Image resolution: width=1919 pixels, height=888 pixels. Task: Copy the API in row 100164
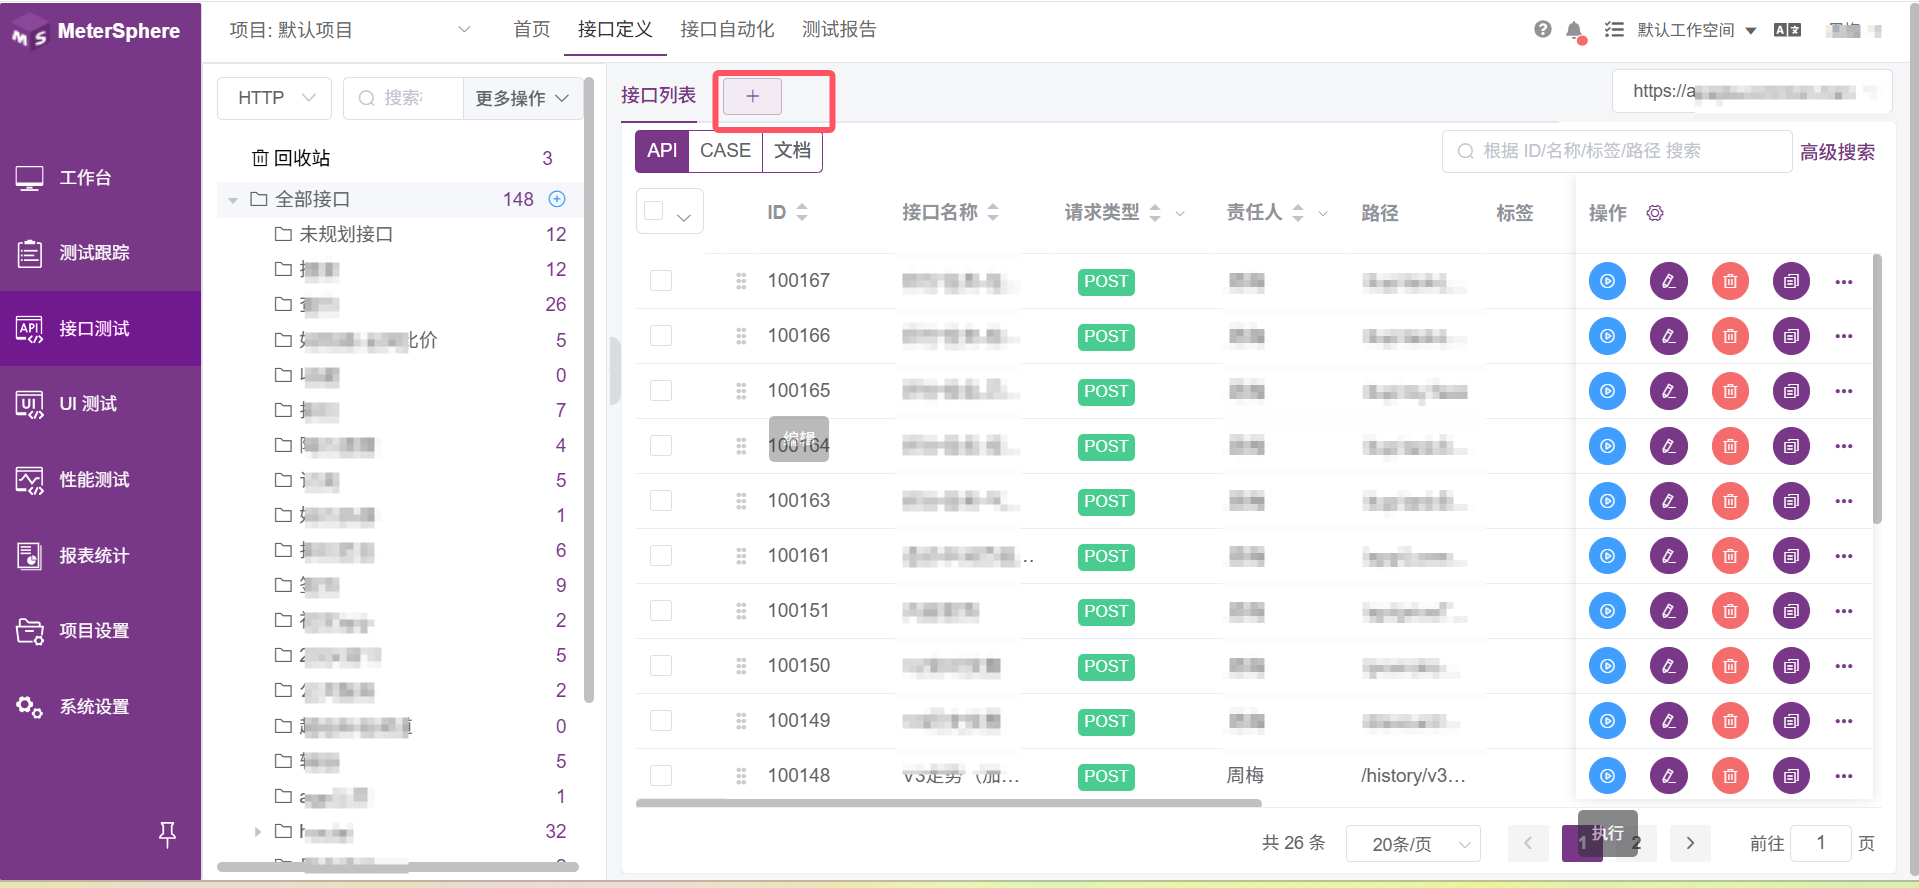click(1791, 446)
